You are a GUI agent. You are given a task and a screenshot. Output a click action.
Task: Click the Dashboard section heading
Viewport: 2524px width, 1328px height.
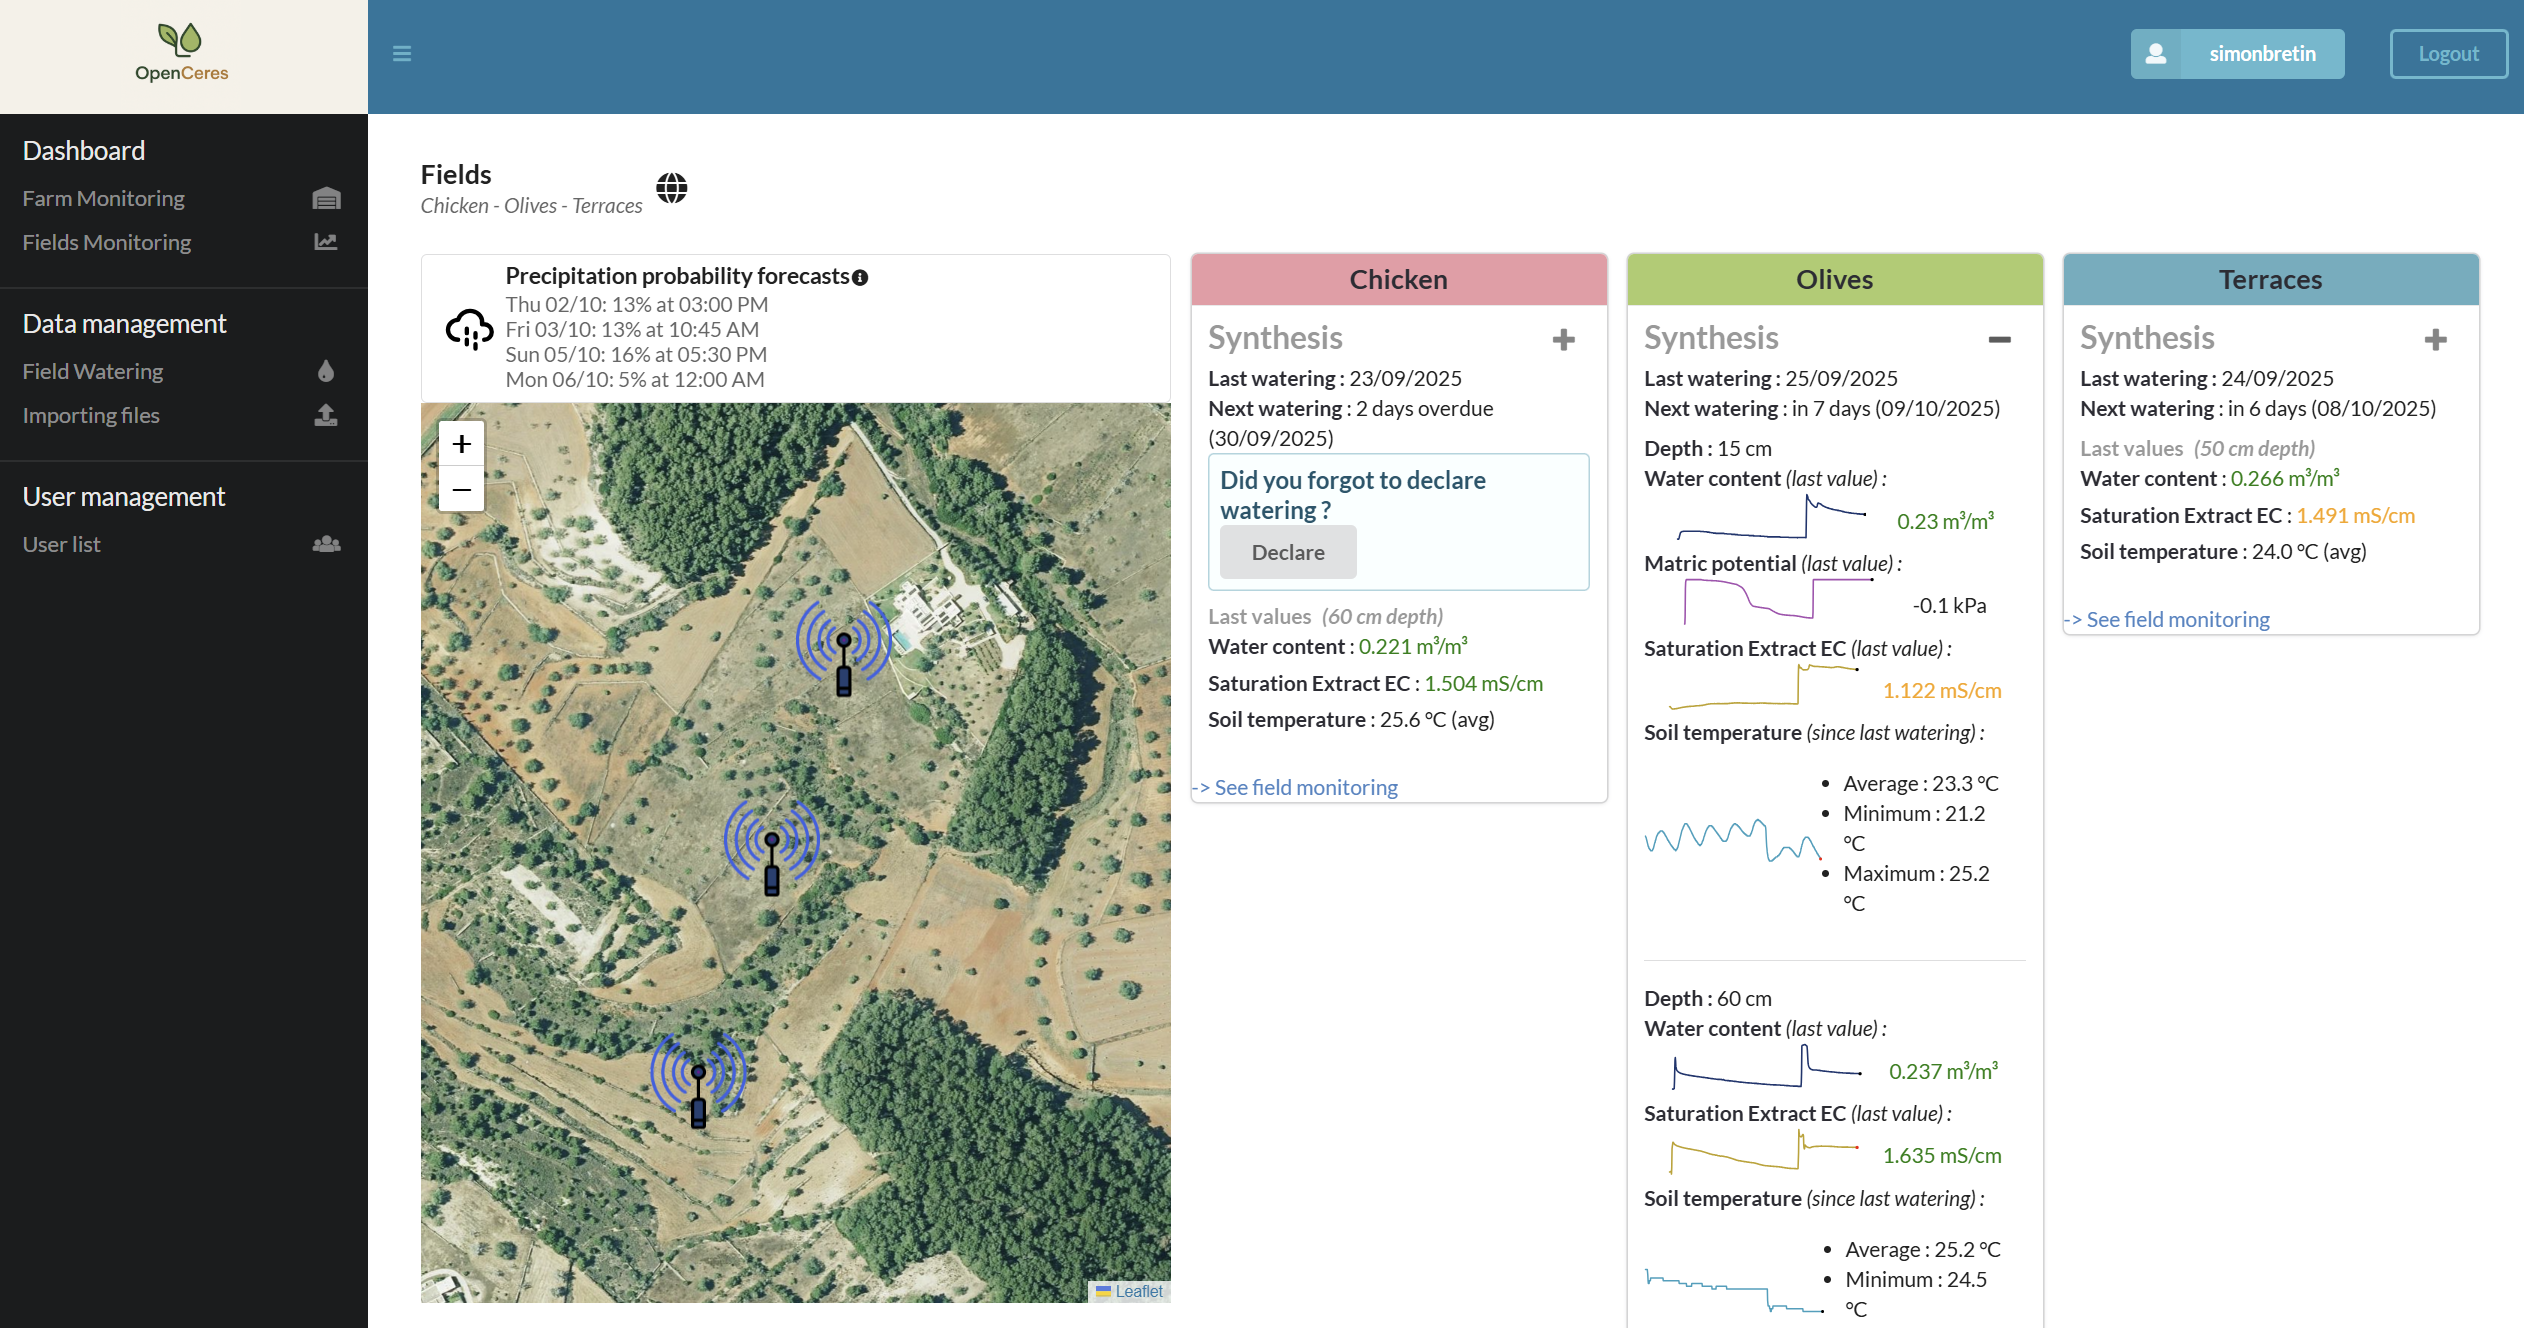click(84, 150)
